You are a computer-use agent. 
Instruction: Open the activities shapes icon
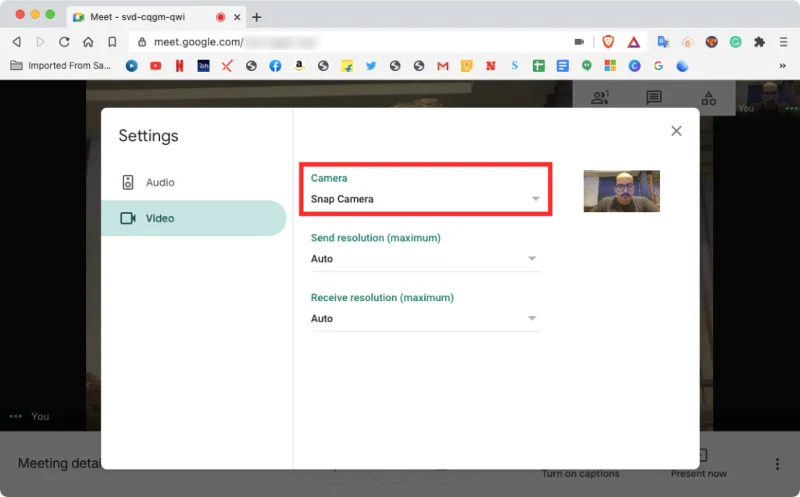tap(708, 98)
